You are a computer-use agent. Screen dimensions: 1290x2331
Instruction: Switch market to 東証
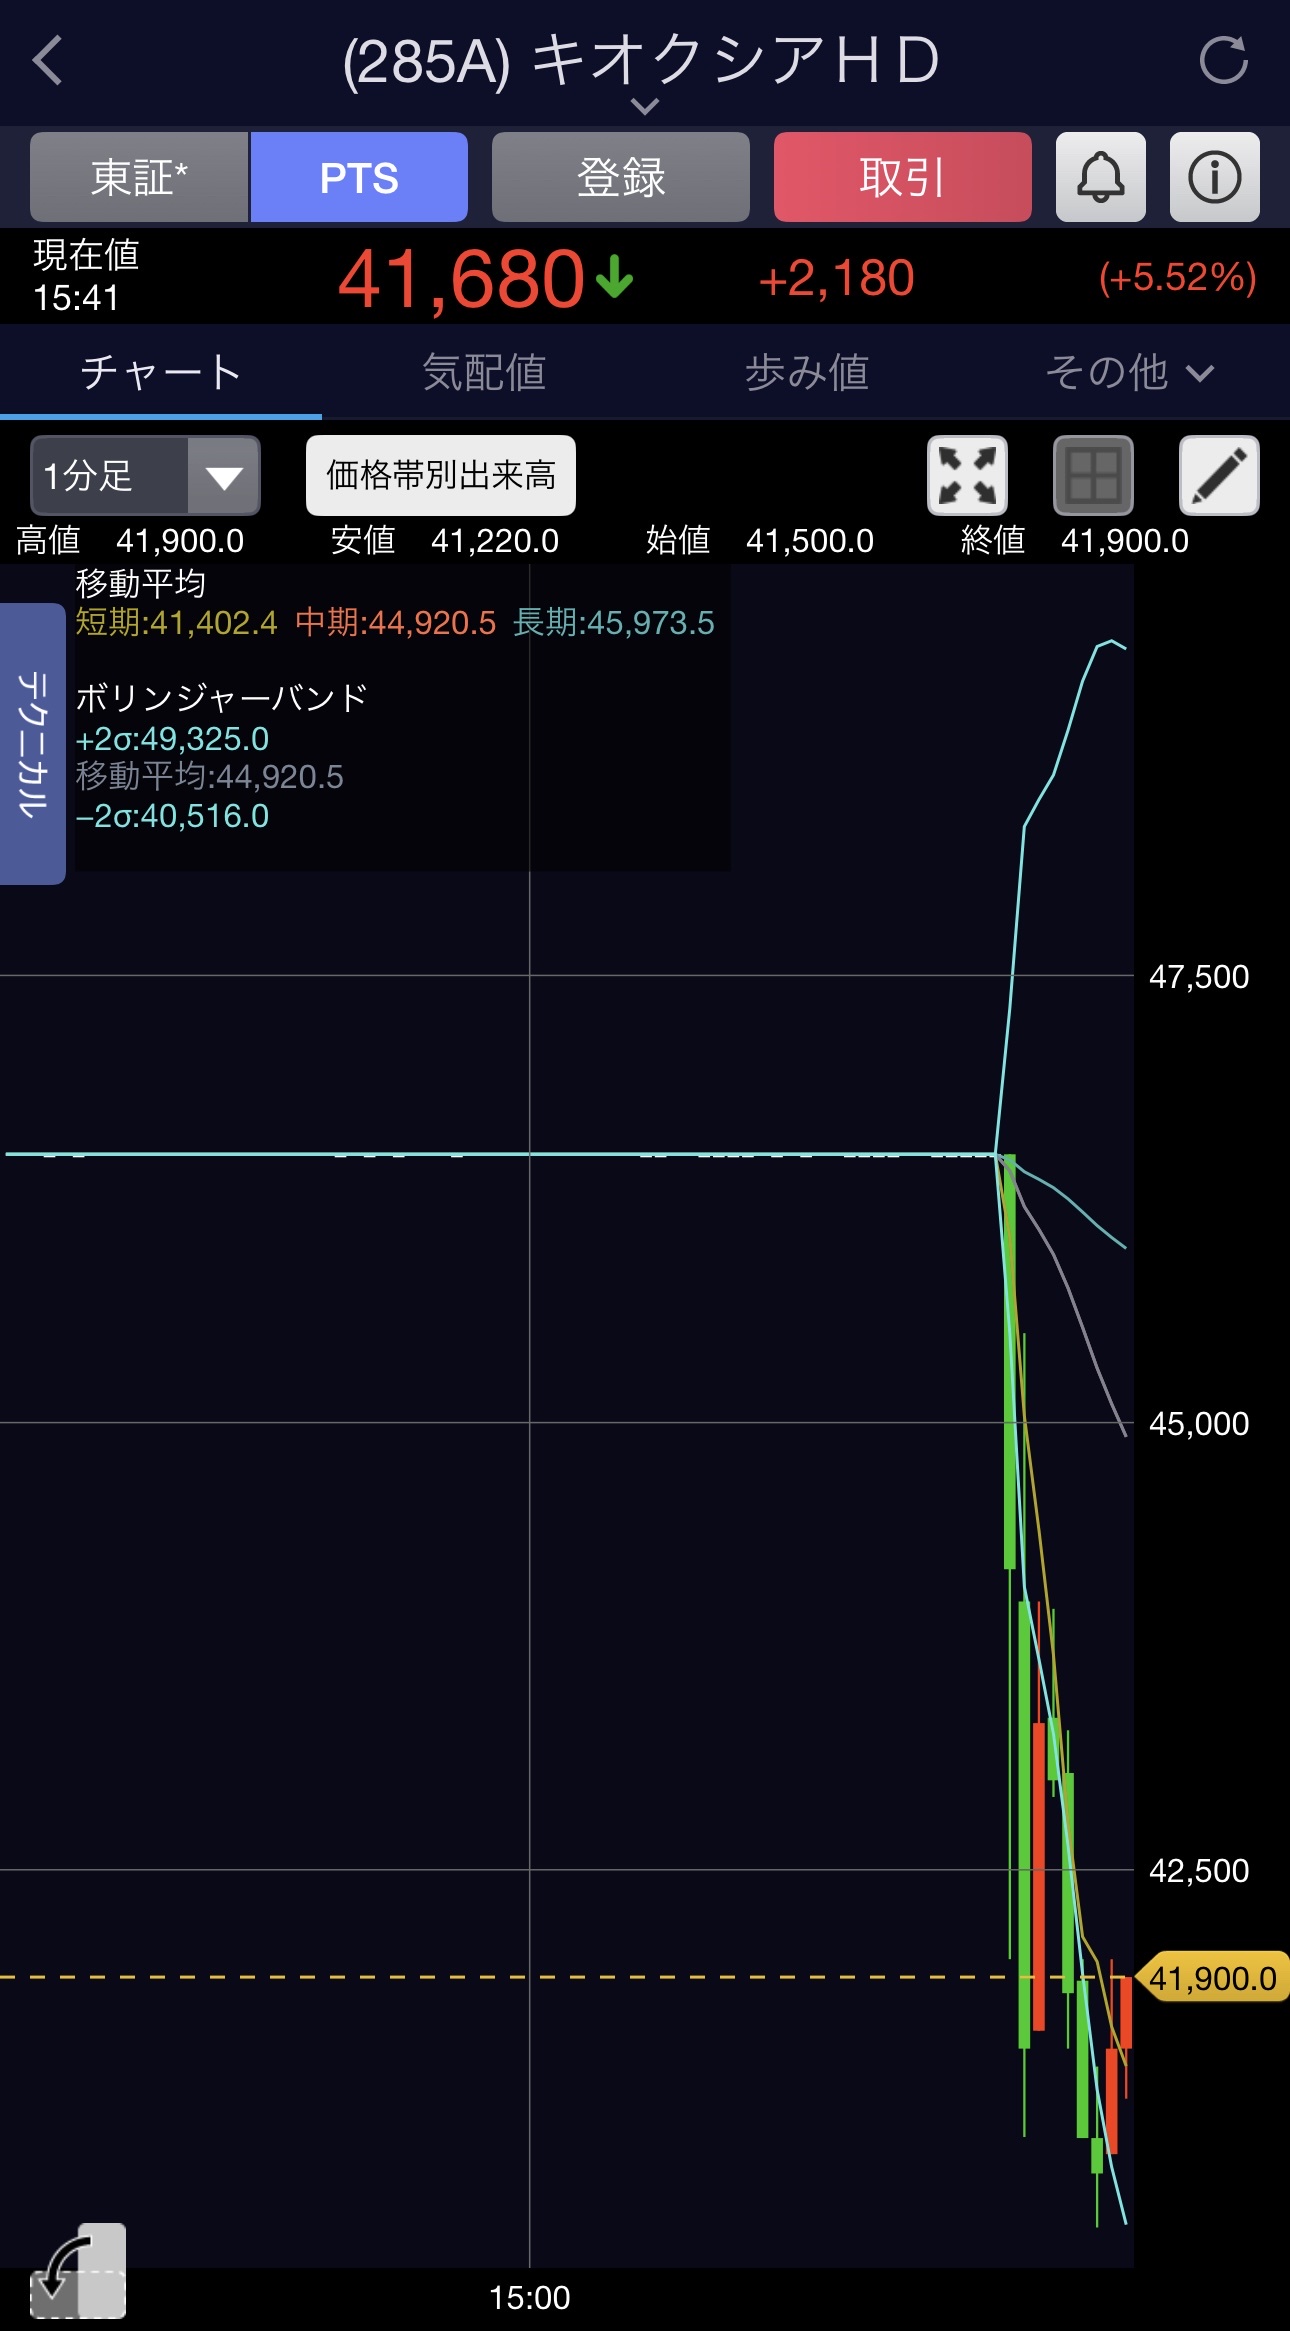click(x=139, y=177)
